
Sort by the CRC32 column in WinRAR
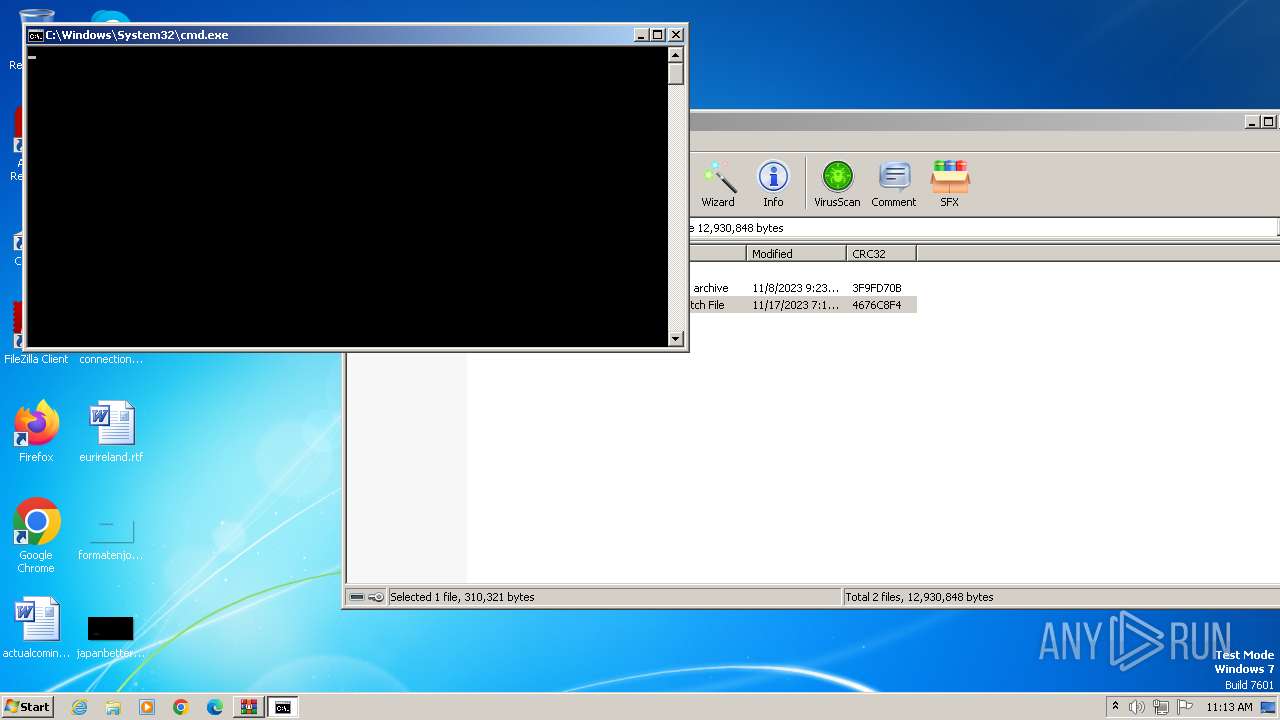point(881,254)
